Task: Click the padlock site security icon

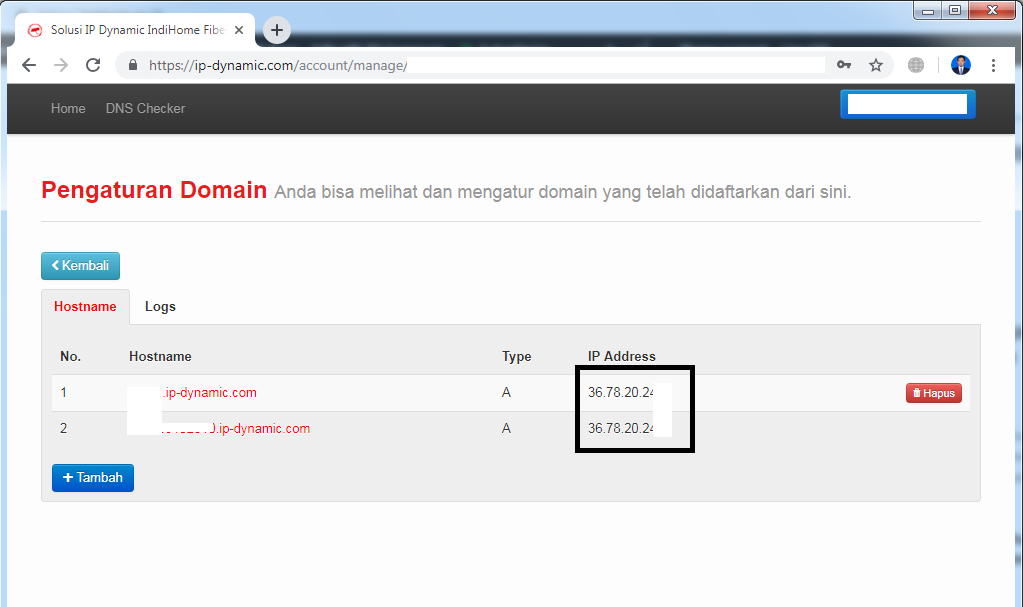Action: click(x=132, y=65)
